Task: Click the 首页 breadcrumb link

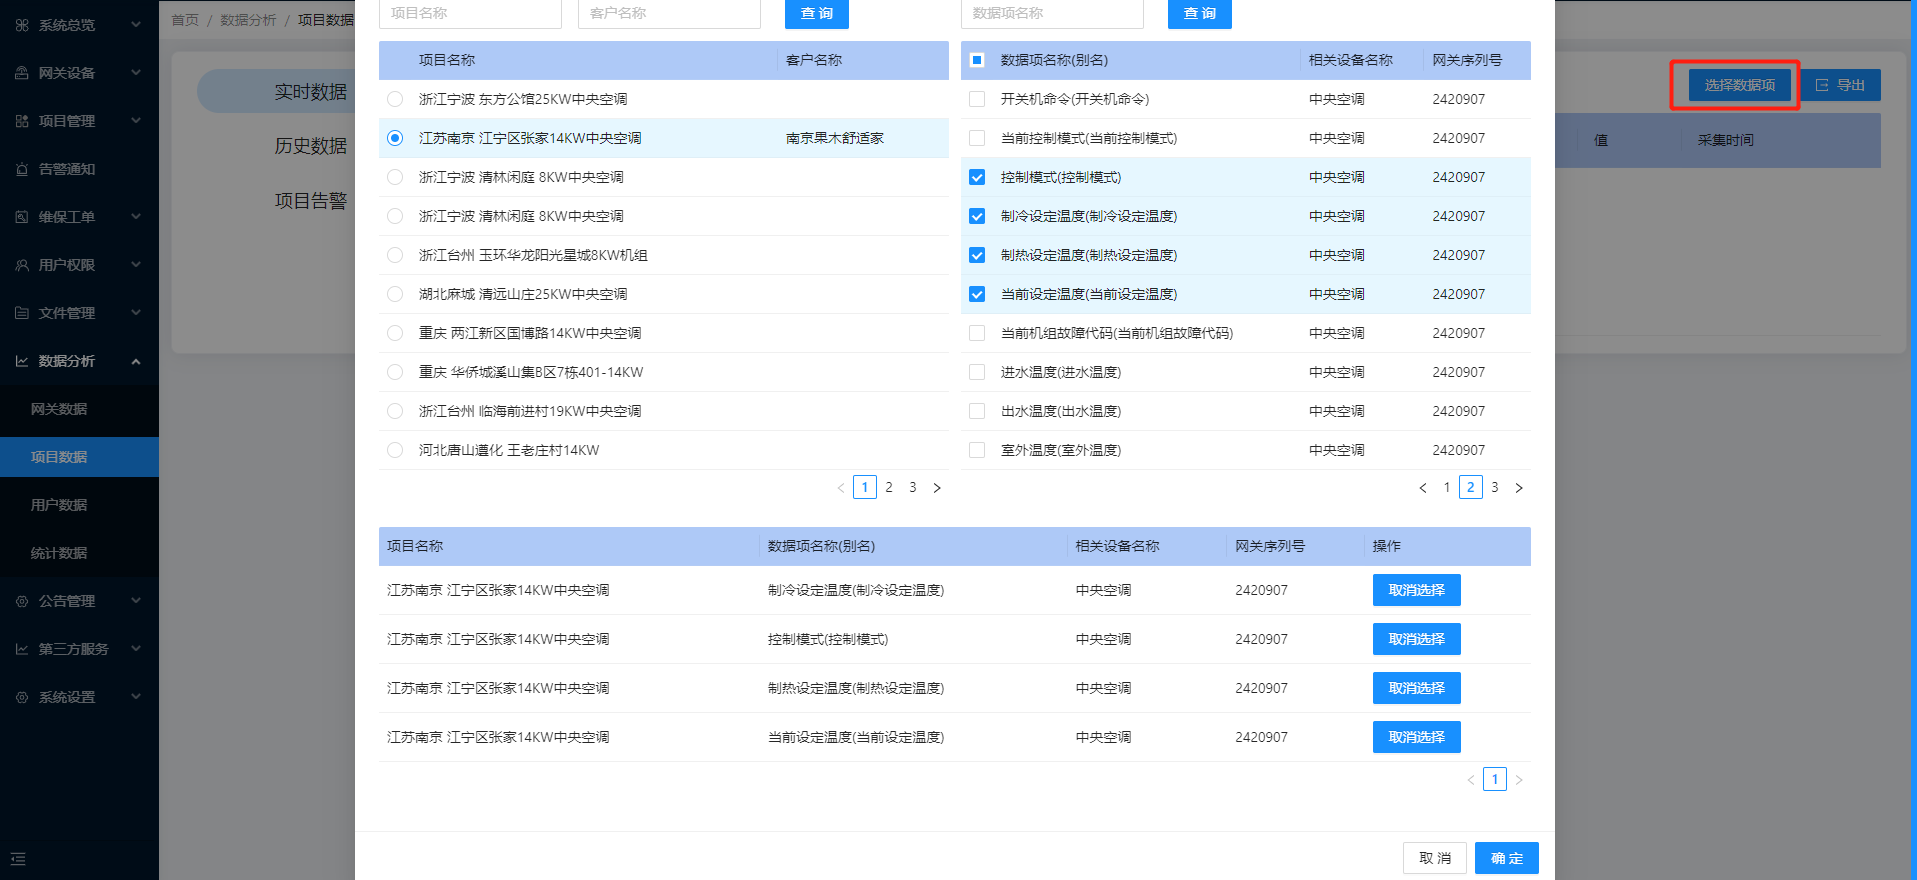Action: point(185,20)
